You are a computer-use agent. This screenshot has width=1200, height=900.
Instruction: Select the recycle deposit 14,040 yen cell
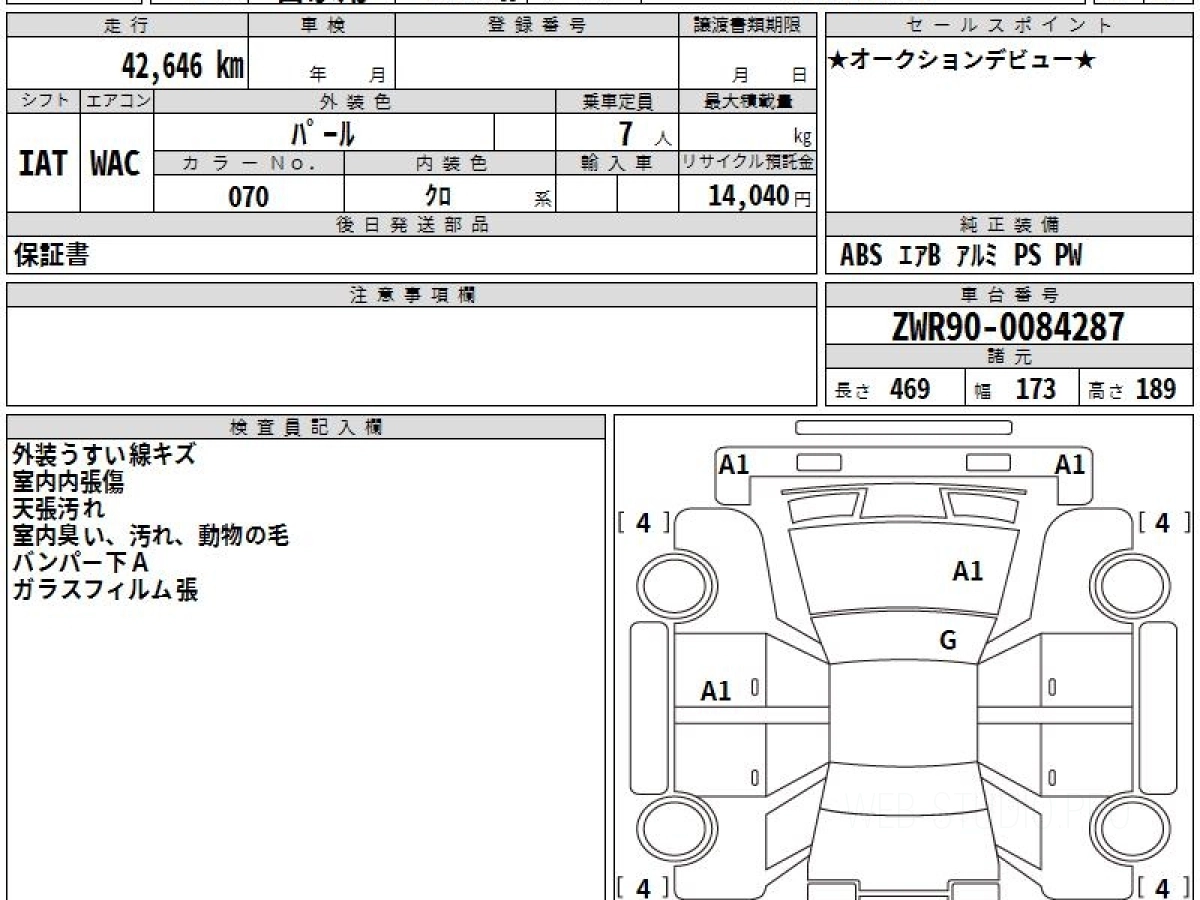click(x=747, y=195)
